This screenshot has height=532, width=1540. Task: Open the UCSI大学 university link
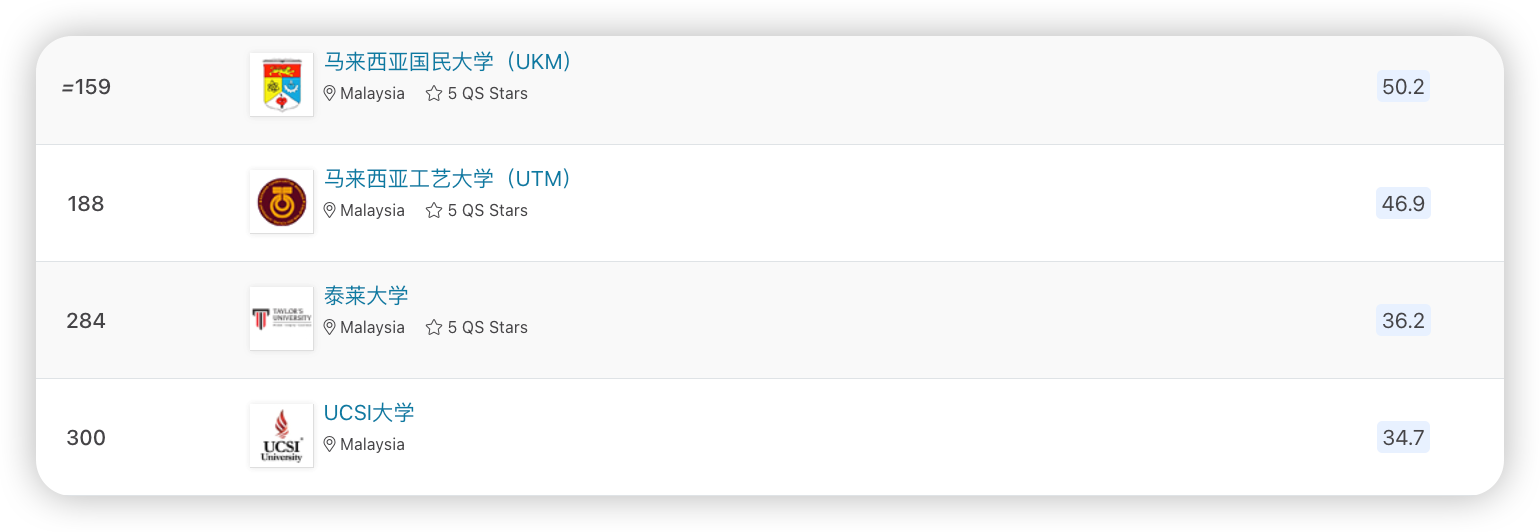[369, 413]
